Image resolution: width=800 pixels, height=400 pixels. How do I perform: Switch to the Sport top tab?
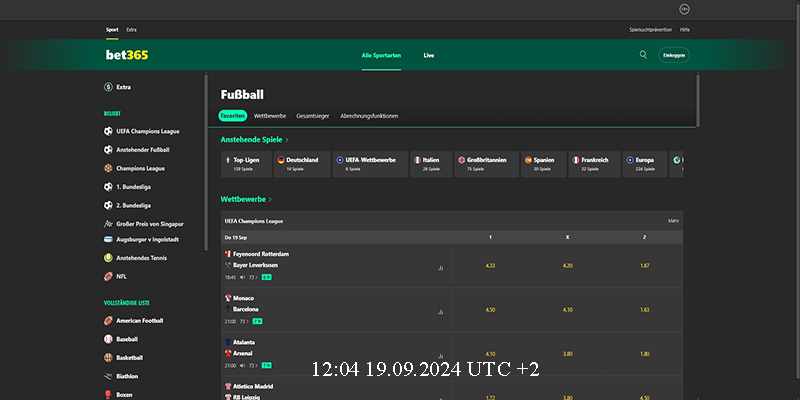(112, 30)
